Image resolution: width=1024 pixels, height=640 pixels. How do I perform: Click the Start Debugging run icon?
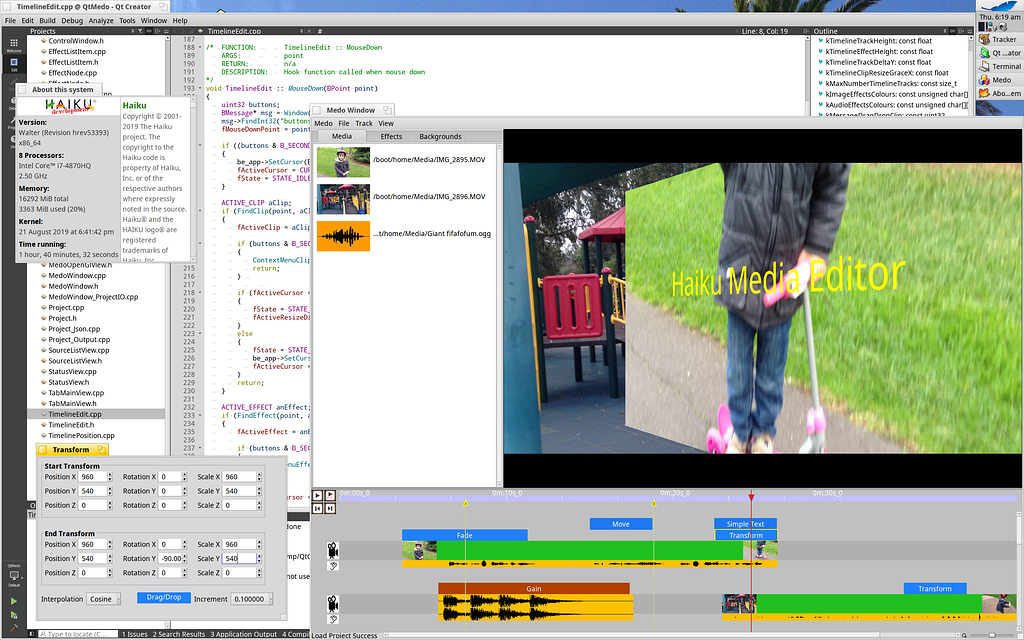click(x=14, y=615)
